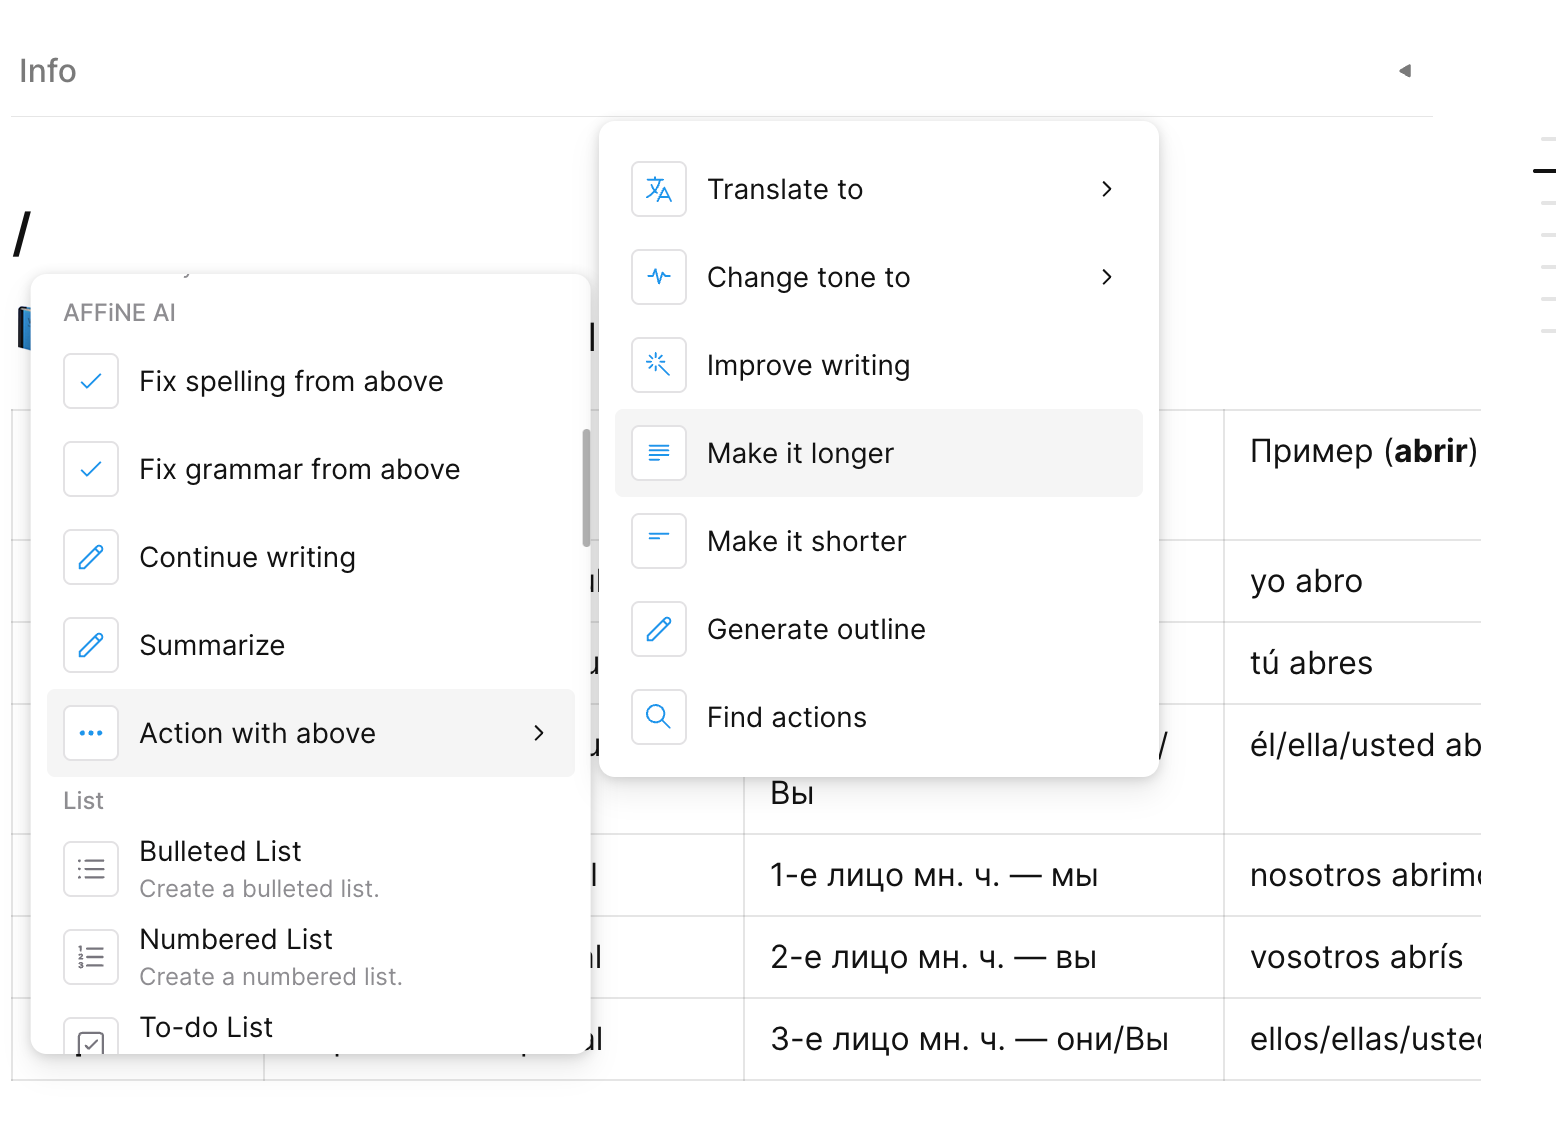Collapse the Info panel triangle
Image resolution: width=1556 pixels, height=1142 pixels.
[1405, 71]
